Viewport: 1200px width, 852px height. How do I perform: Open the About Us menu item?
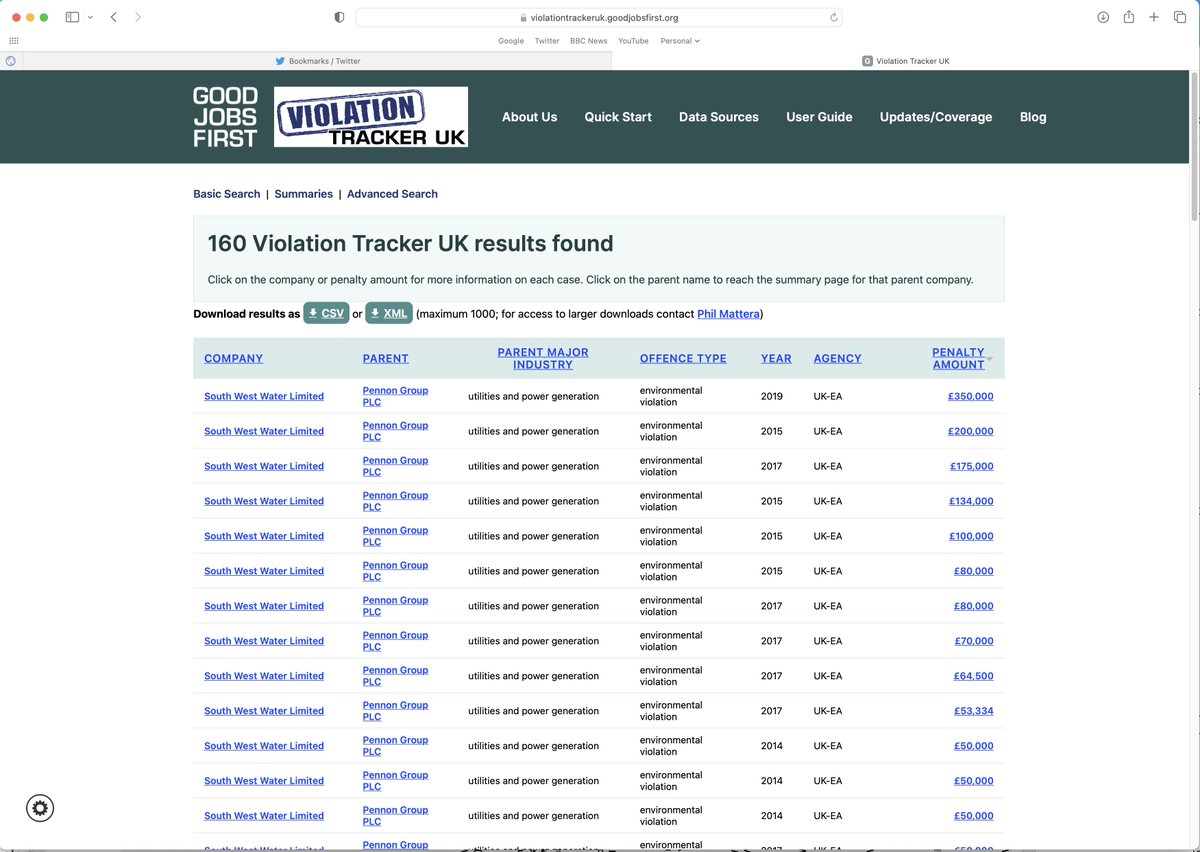[x=529, y=117]
